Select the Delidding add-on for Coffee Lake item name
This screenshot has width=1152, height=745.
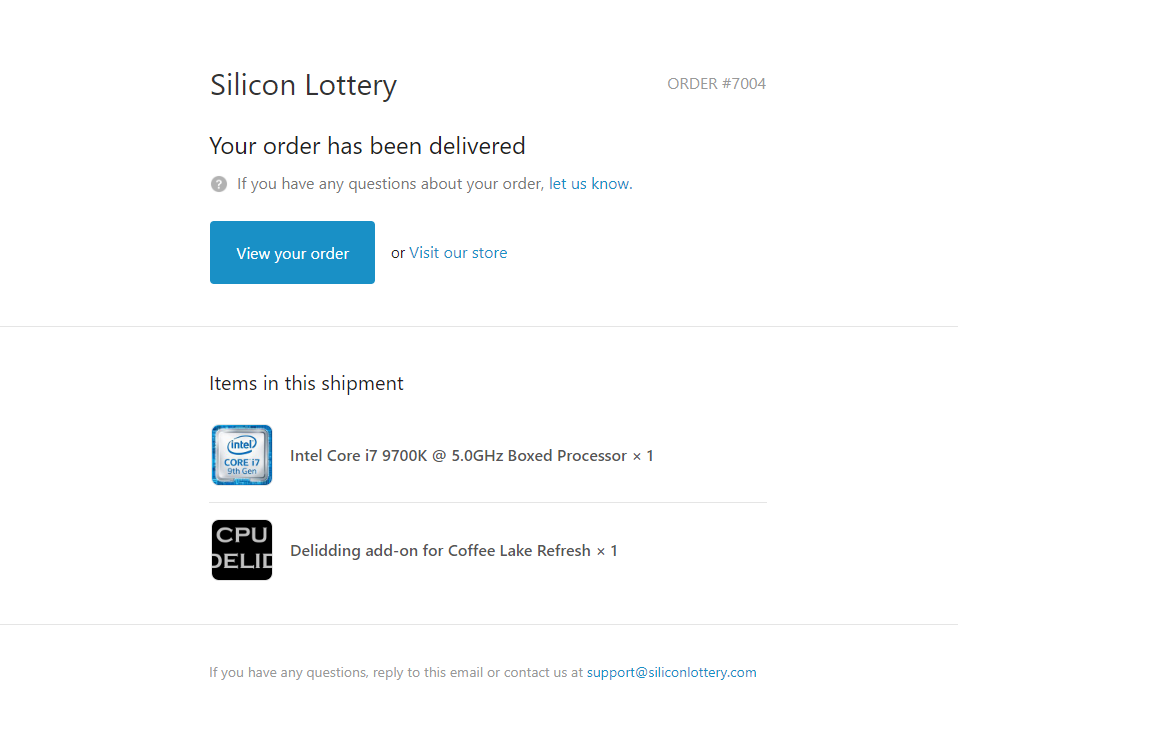pyautogui.click(x=440, y=550)
